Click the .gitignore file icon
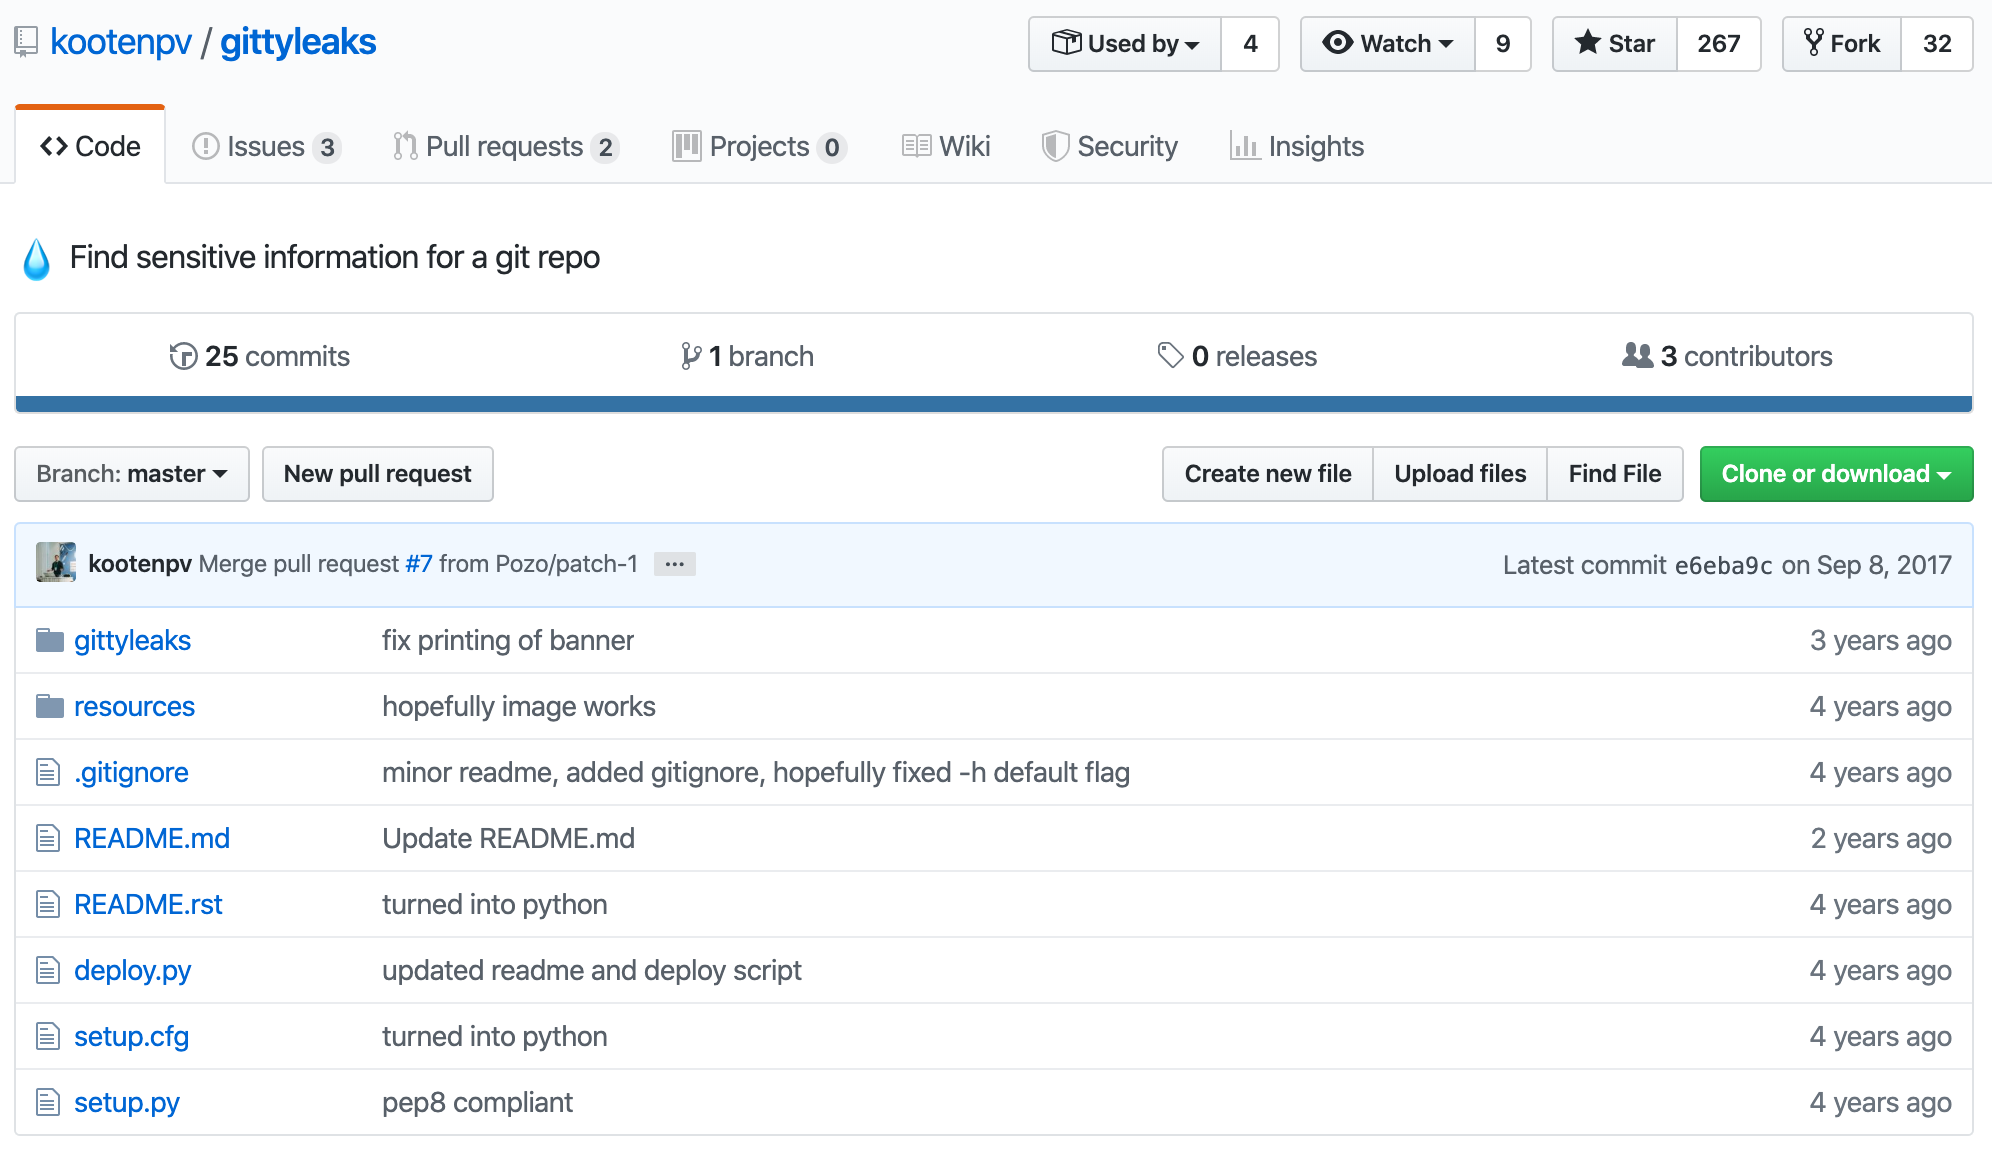 point(48,772)
